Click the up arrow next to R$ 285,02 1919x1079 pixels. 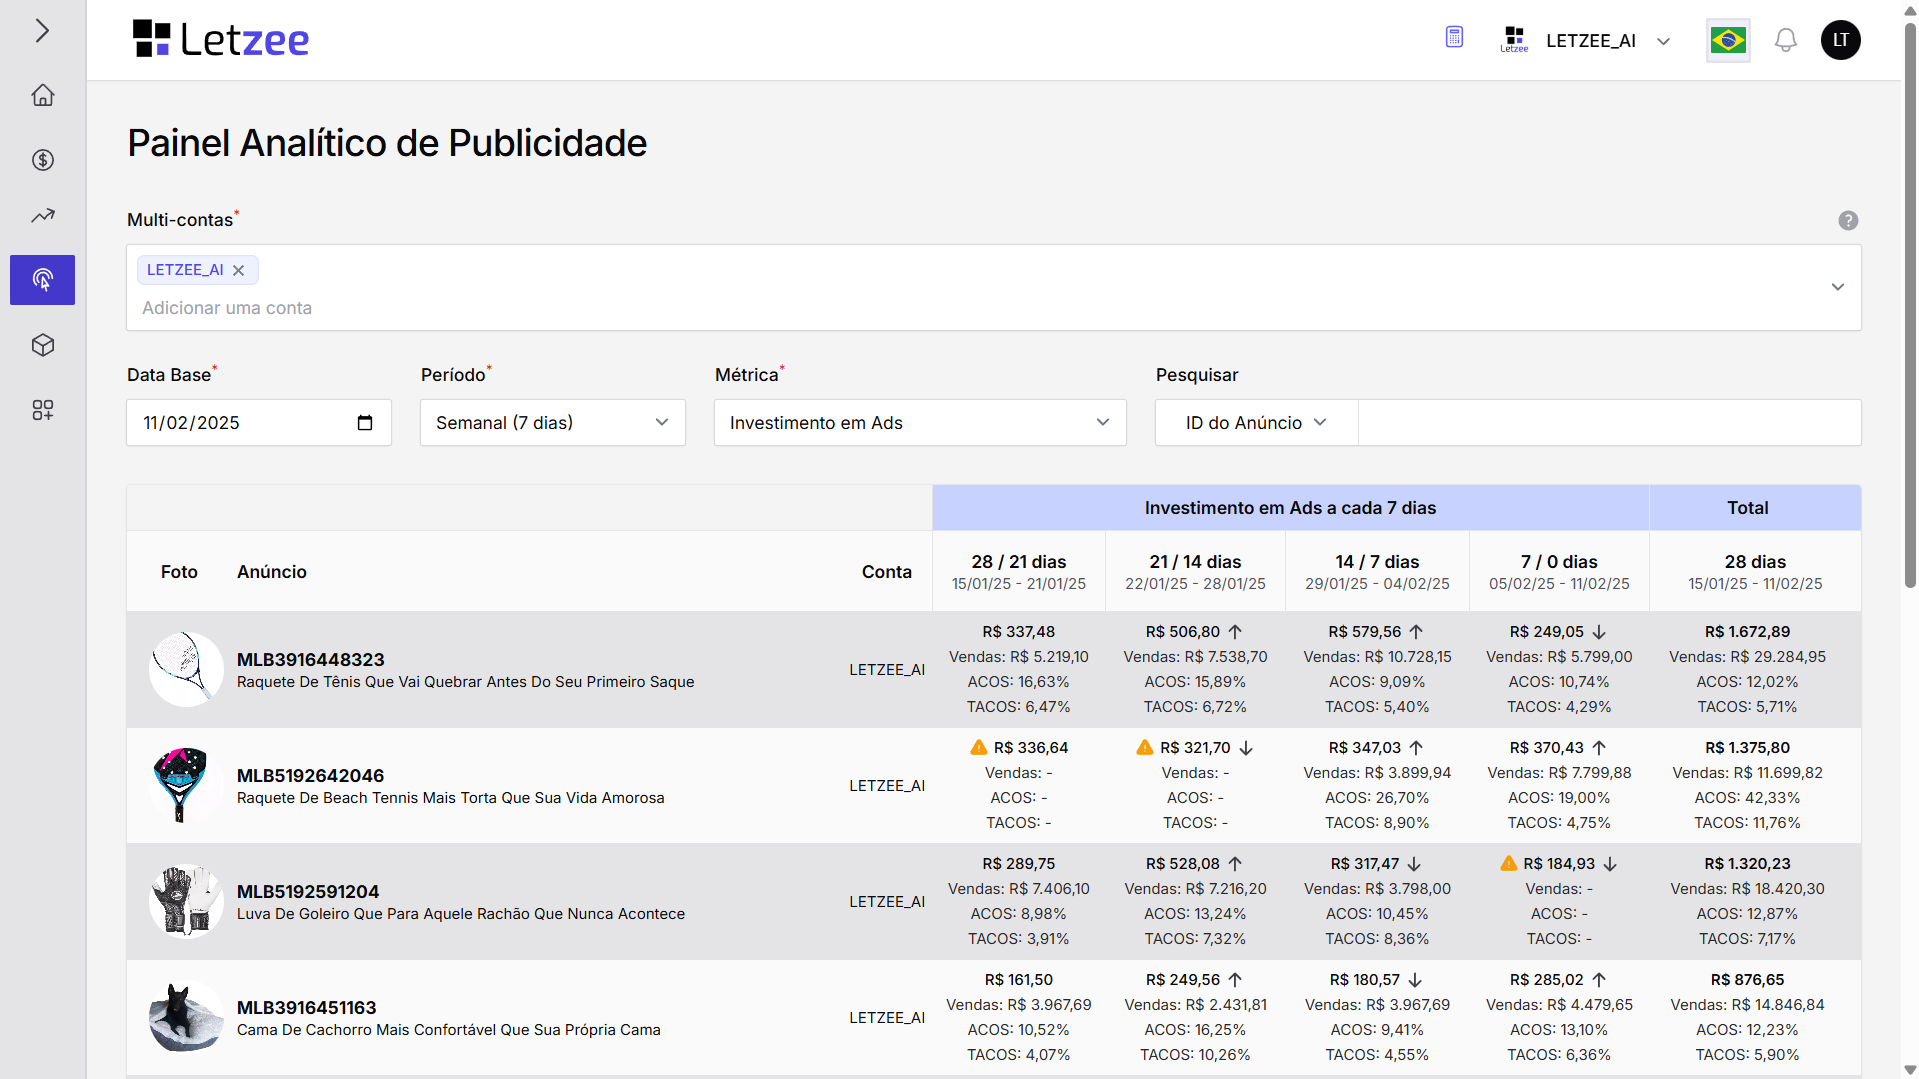[1599, 980]
